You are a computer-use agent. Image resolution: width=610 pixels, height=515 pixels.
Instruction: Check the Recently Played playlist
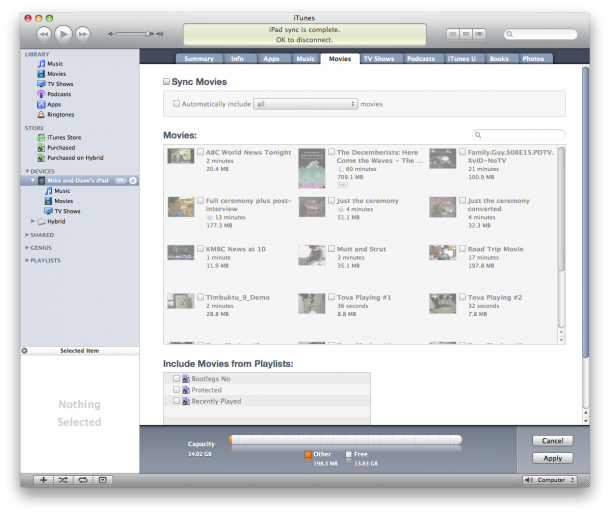point(176,401)
